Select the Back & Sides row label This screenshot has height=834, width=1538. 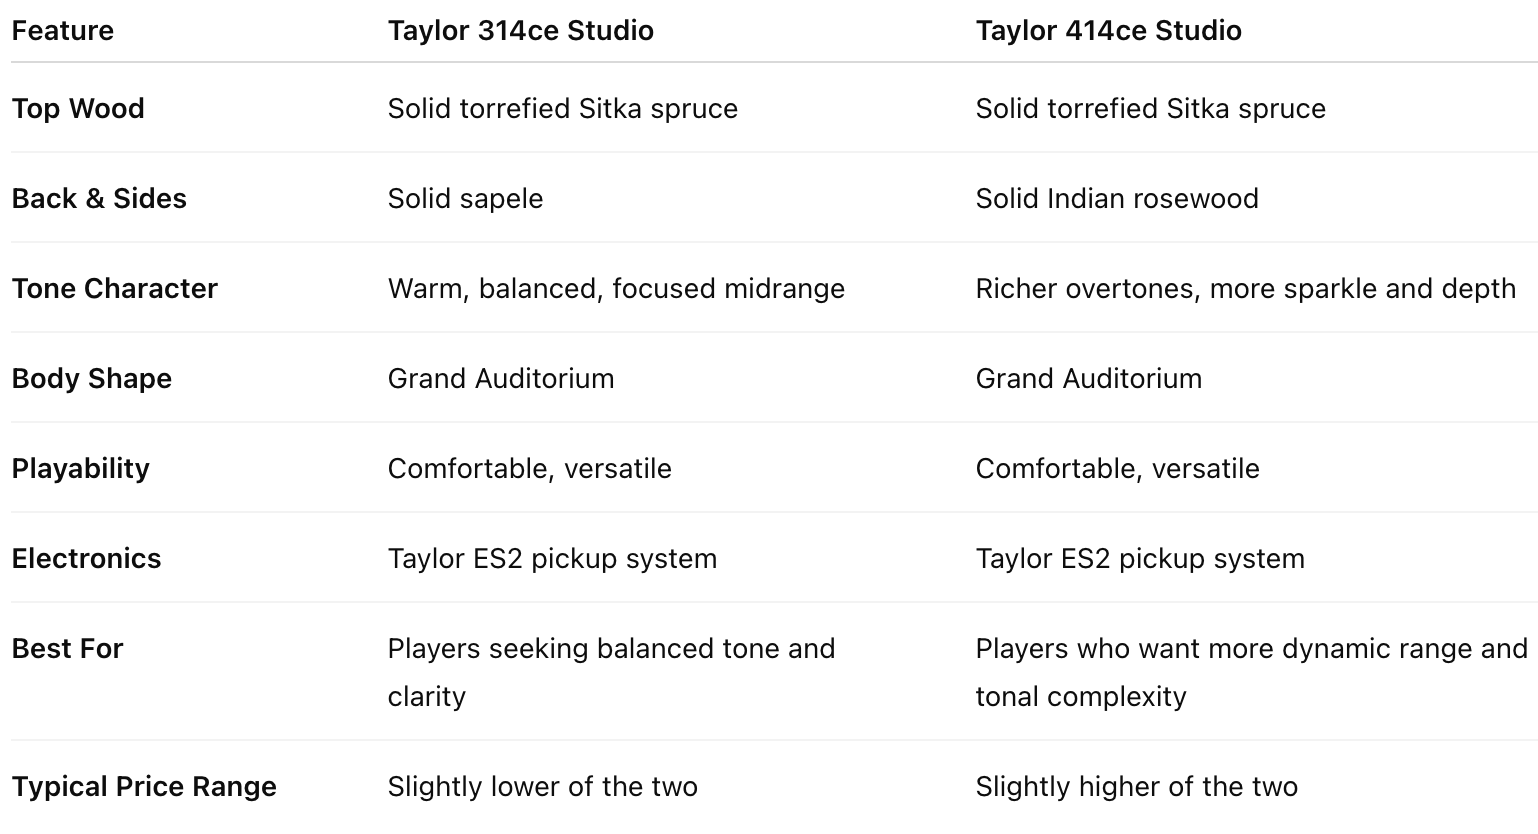[x=99, y=199]
